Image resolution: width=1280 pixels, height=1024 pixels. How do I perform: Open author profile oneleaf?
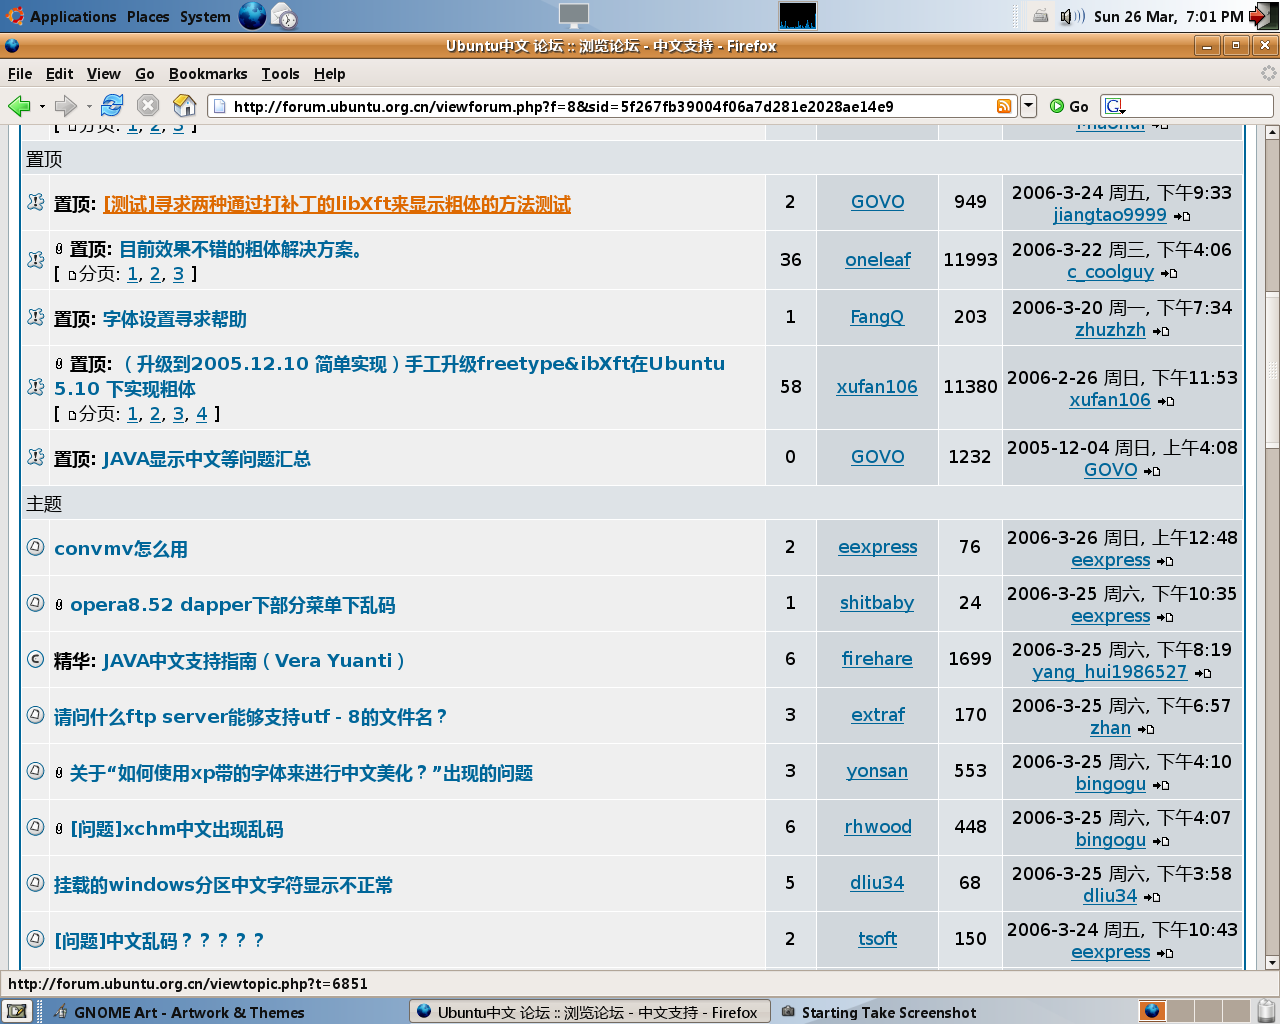click(x=878, y=259)
